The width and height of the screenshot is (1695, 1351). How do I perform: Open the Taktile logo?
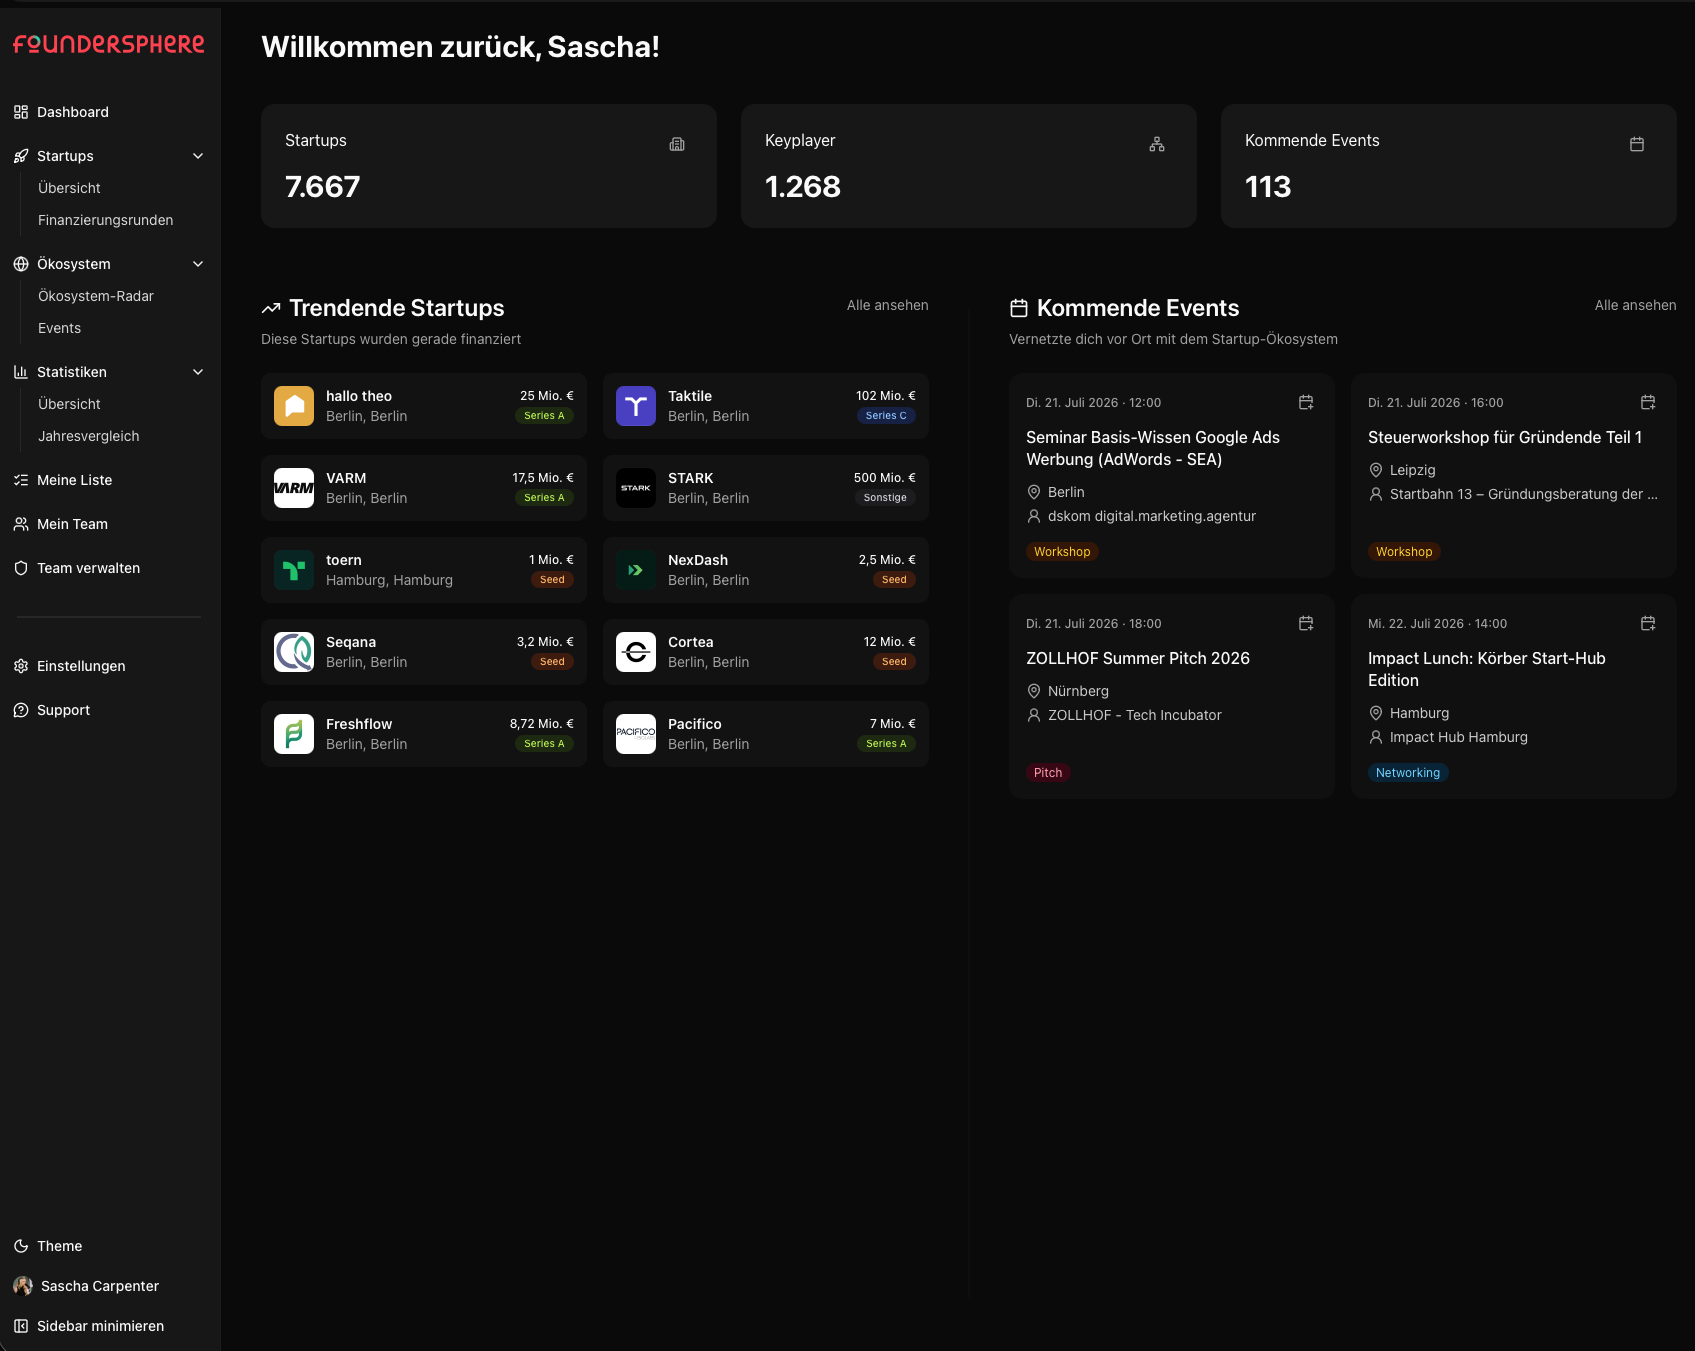[x=636, y=406]
